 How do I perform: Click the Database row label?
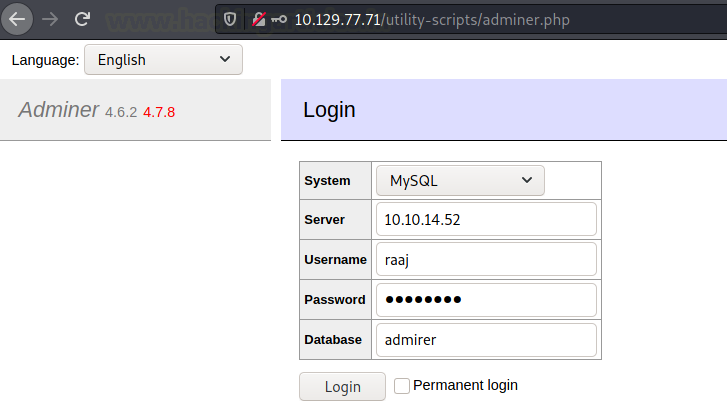(x=333, y=340)
